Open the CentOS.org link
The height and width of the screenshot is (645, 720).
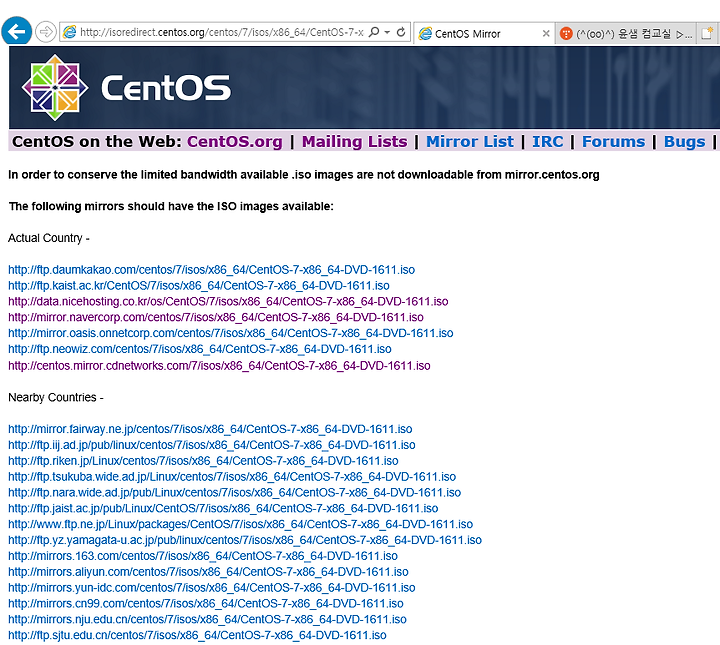pyautogui.click(x=235, y=141)
